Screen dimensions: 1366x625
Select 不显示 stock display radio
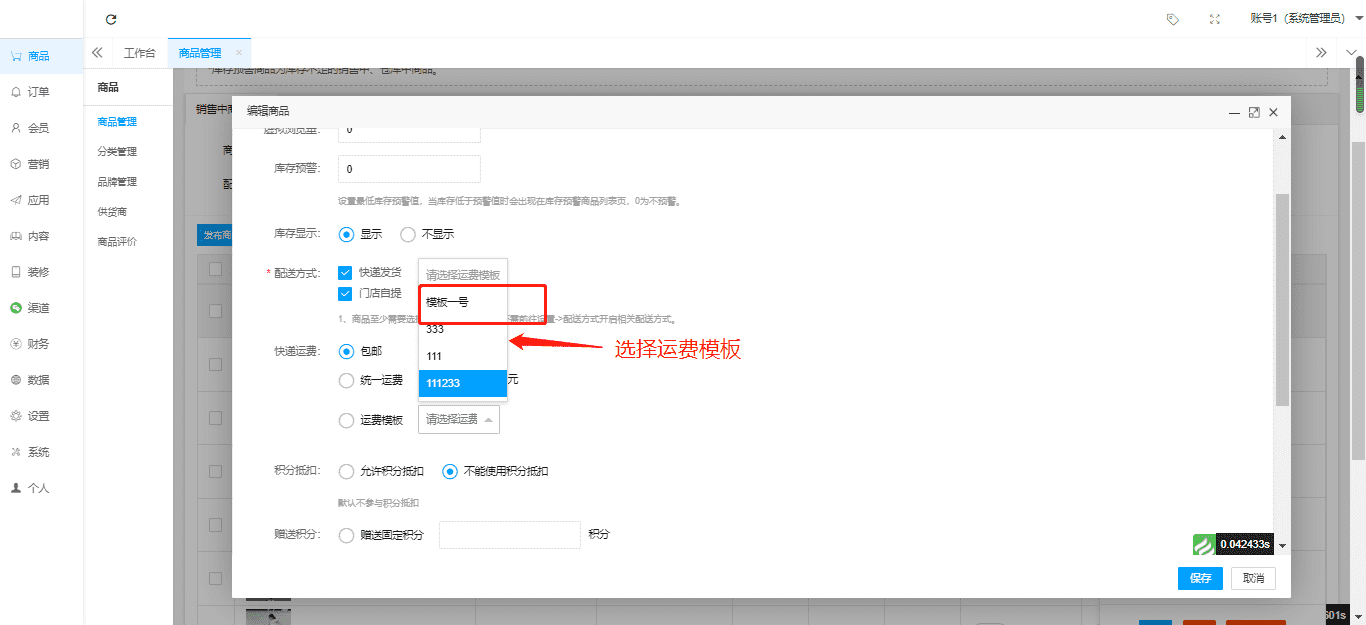(407, 234)
